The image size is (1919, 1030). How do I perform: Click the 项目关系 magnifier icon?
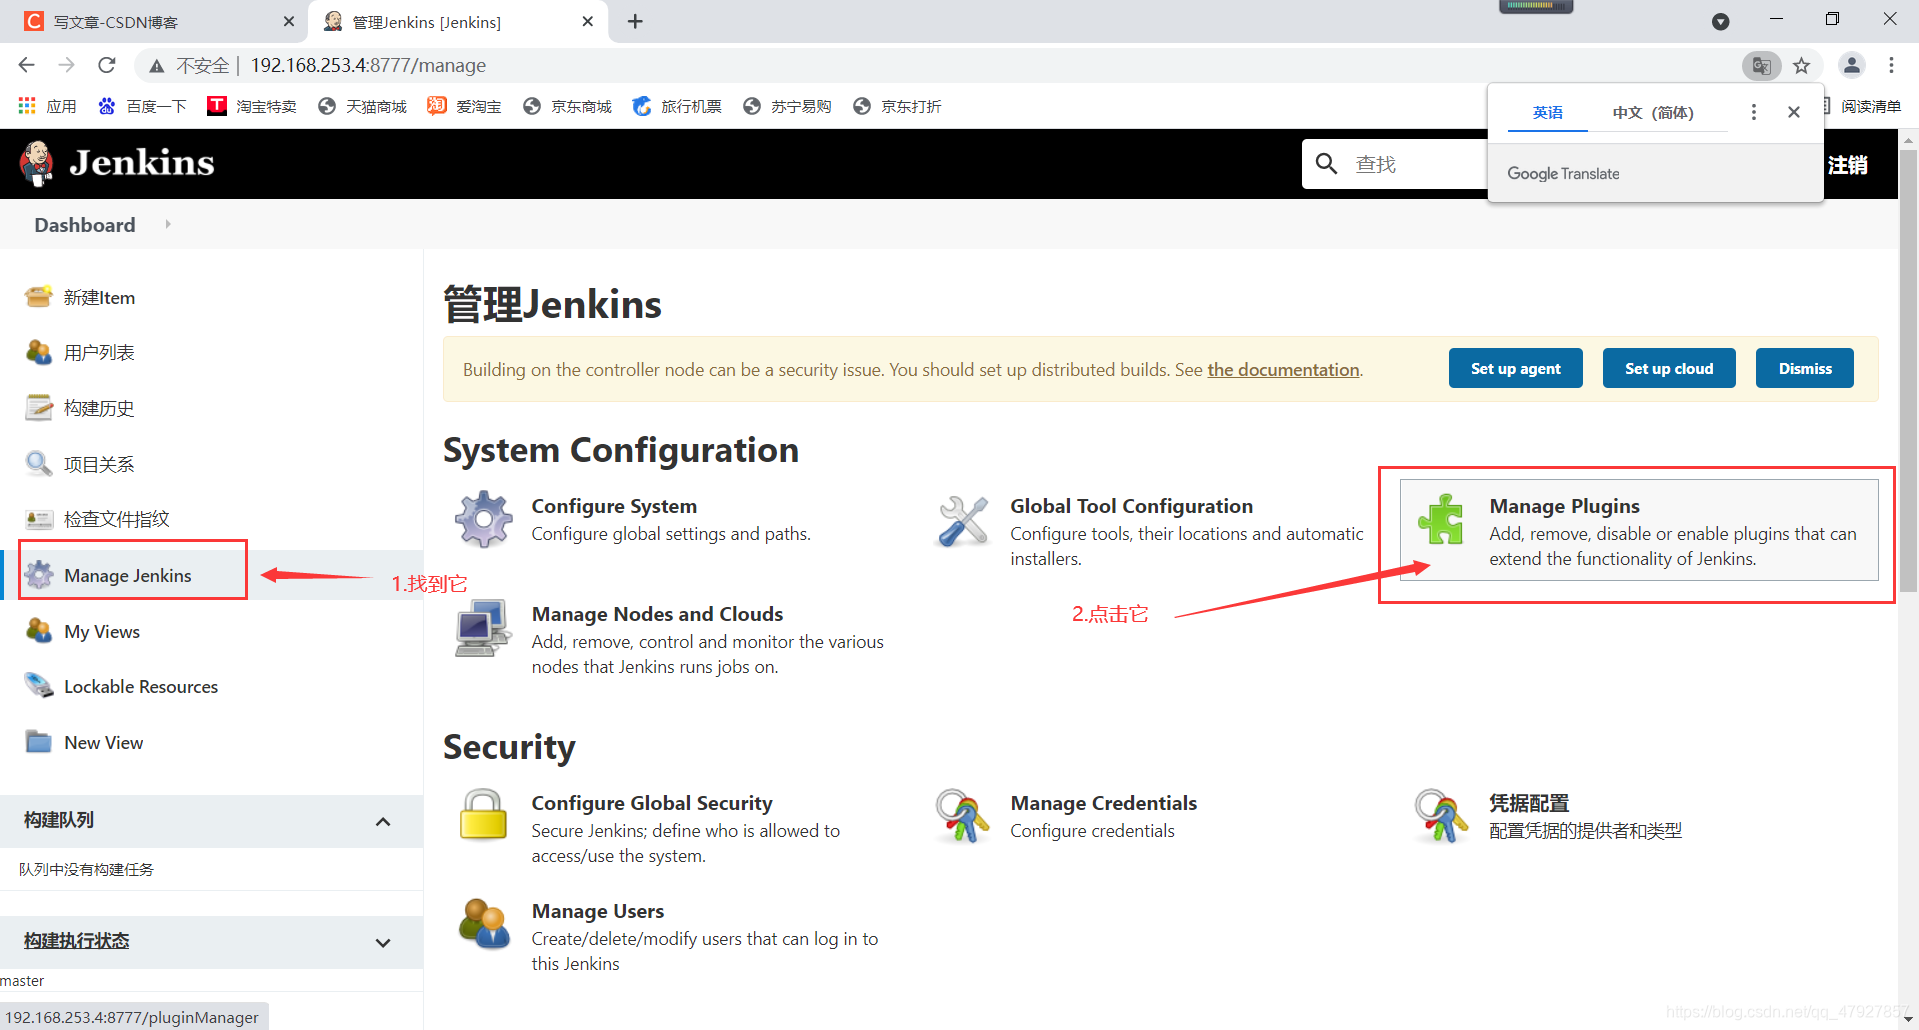click(x=39, y=464)
